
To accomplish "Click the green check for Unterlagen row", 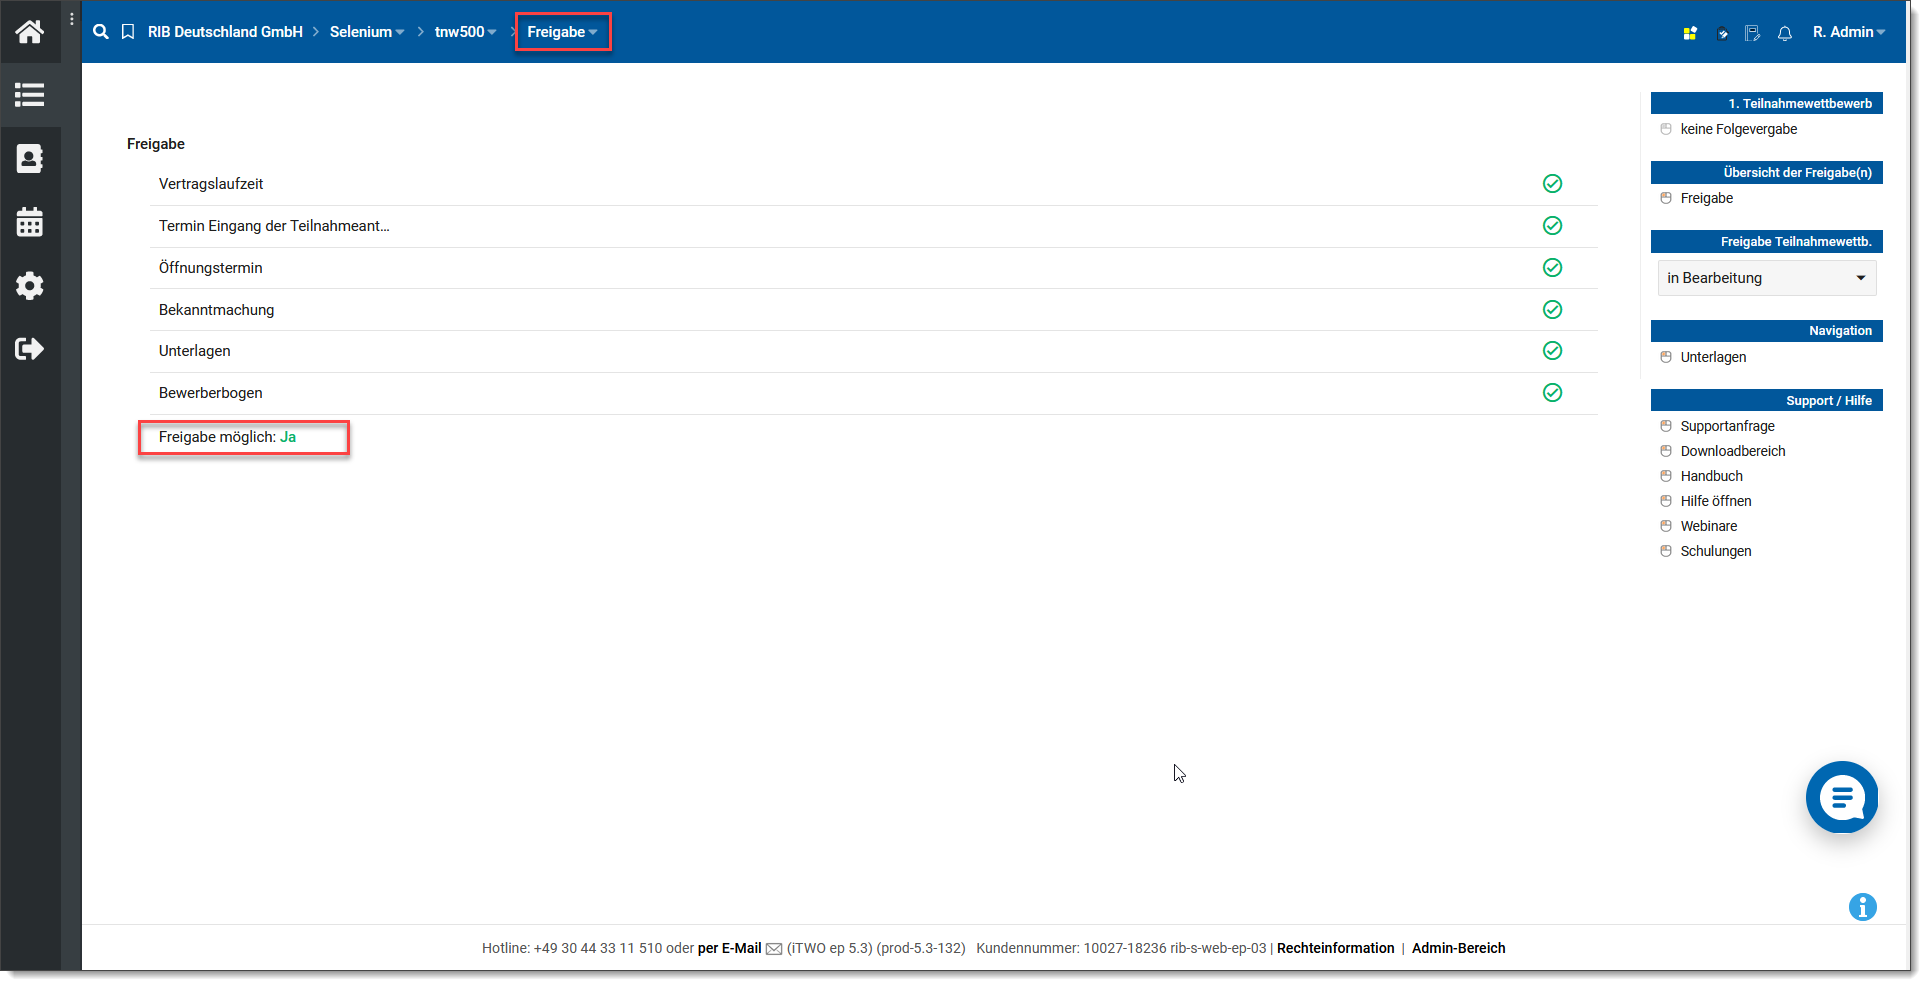I will [1552, 350].
